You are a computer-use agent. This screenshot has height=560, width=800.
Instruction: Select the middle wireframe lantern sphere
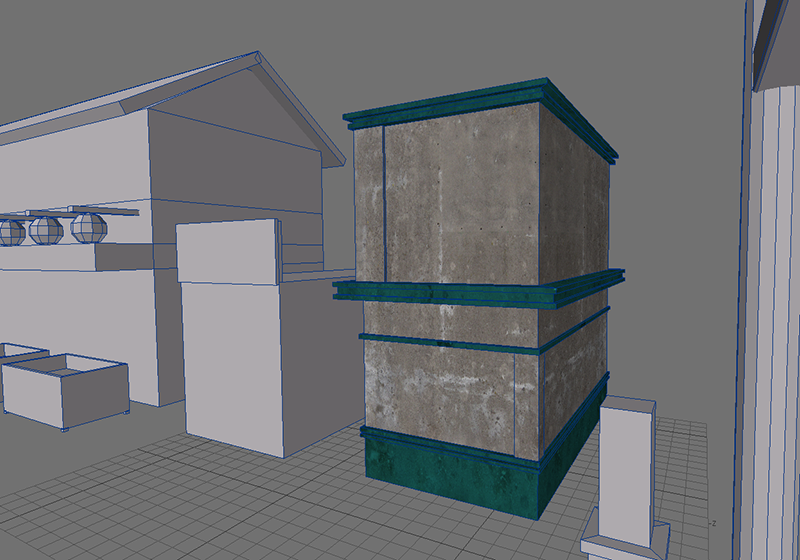tap(45, 230)
